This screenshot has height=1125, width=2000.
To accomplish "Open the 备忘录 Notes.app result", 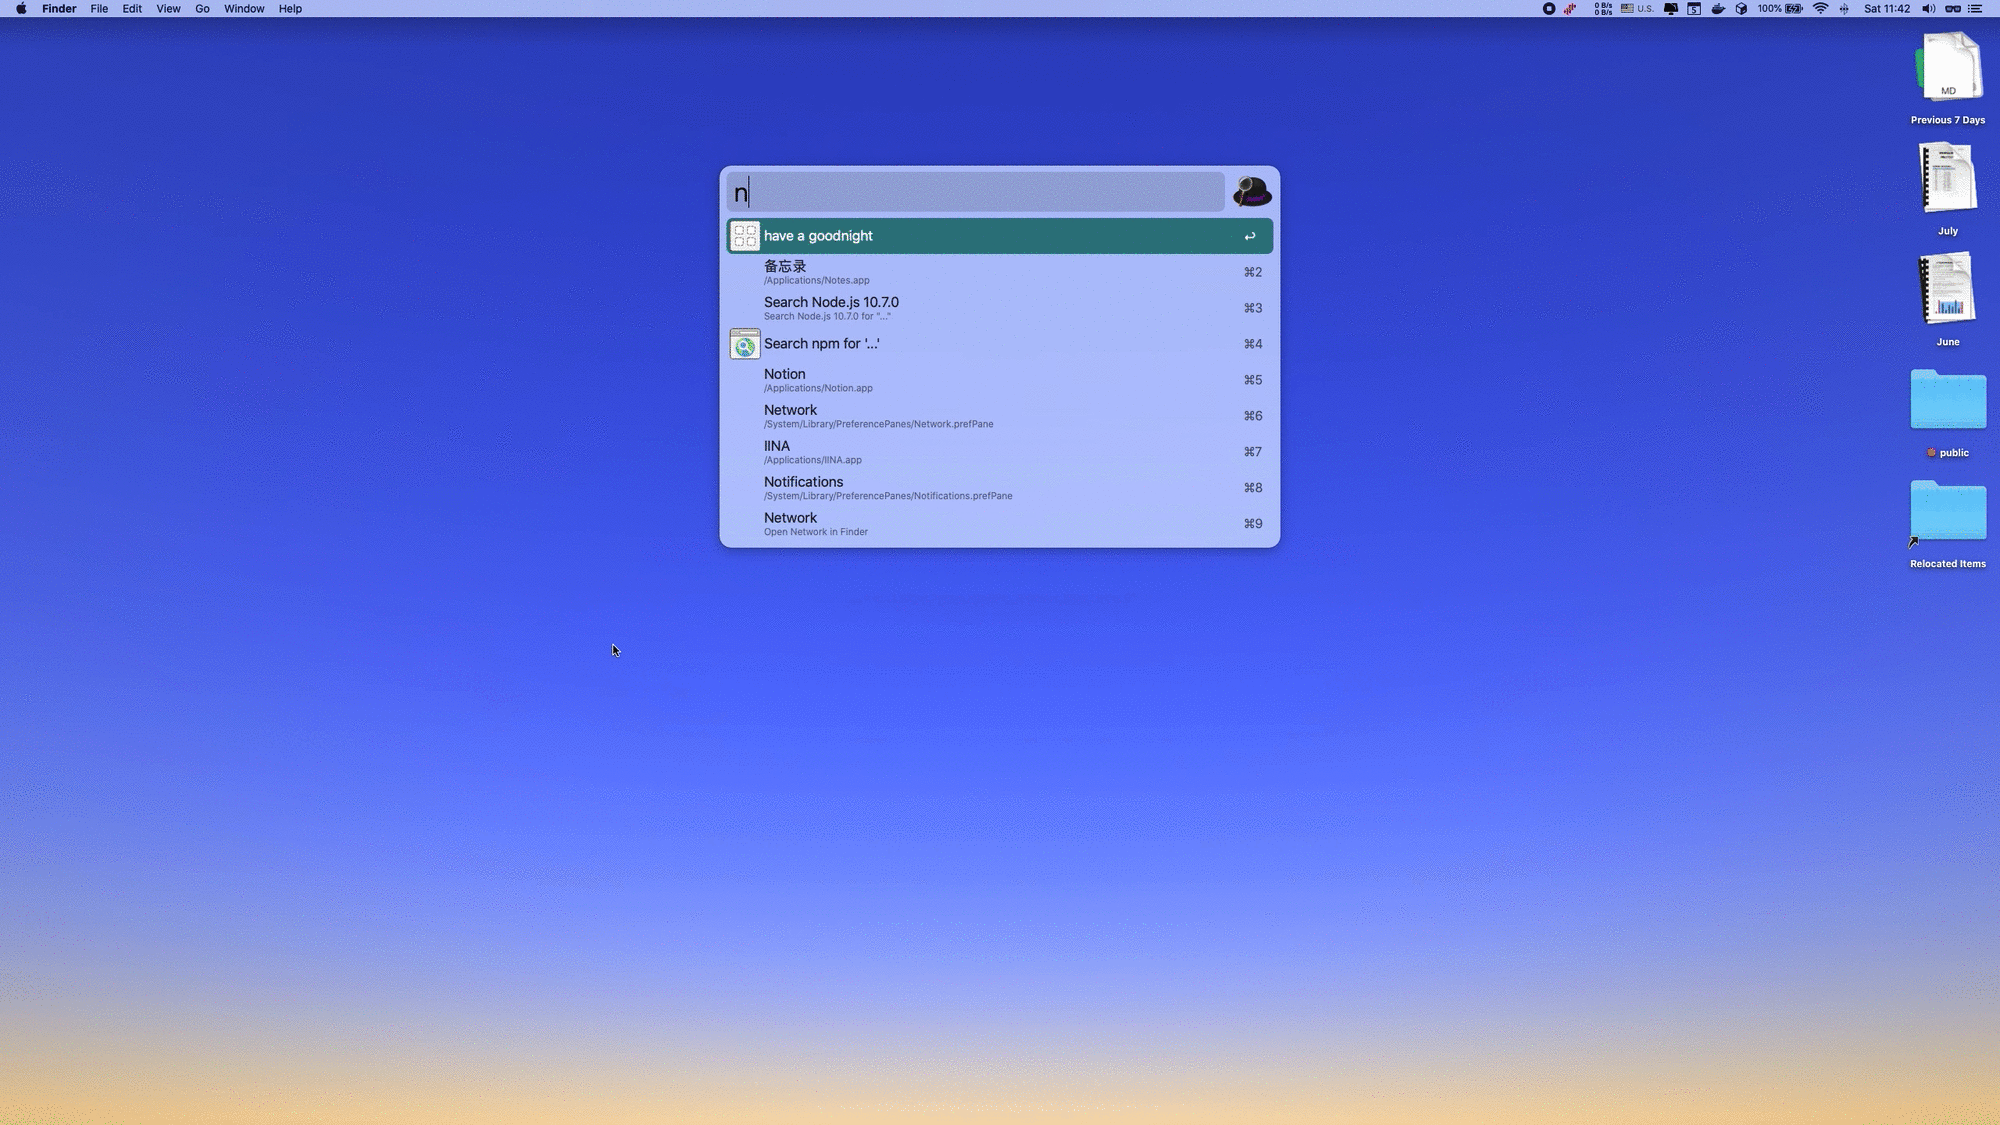I will click(x=999, y=272).
